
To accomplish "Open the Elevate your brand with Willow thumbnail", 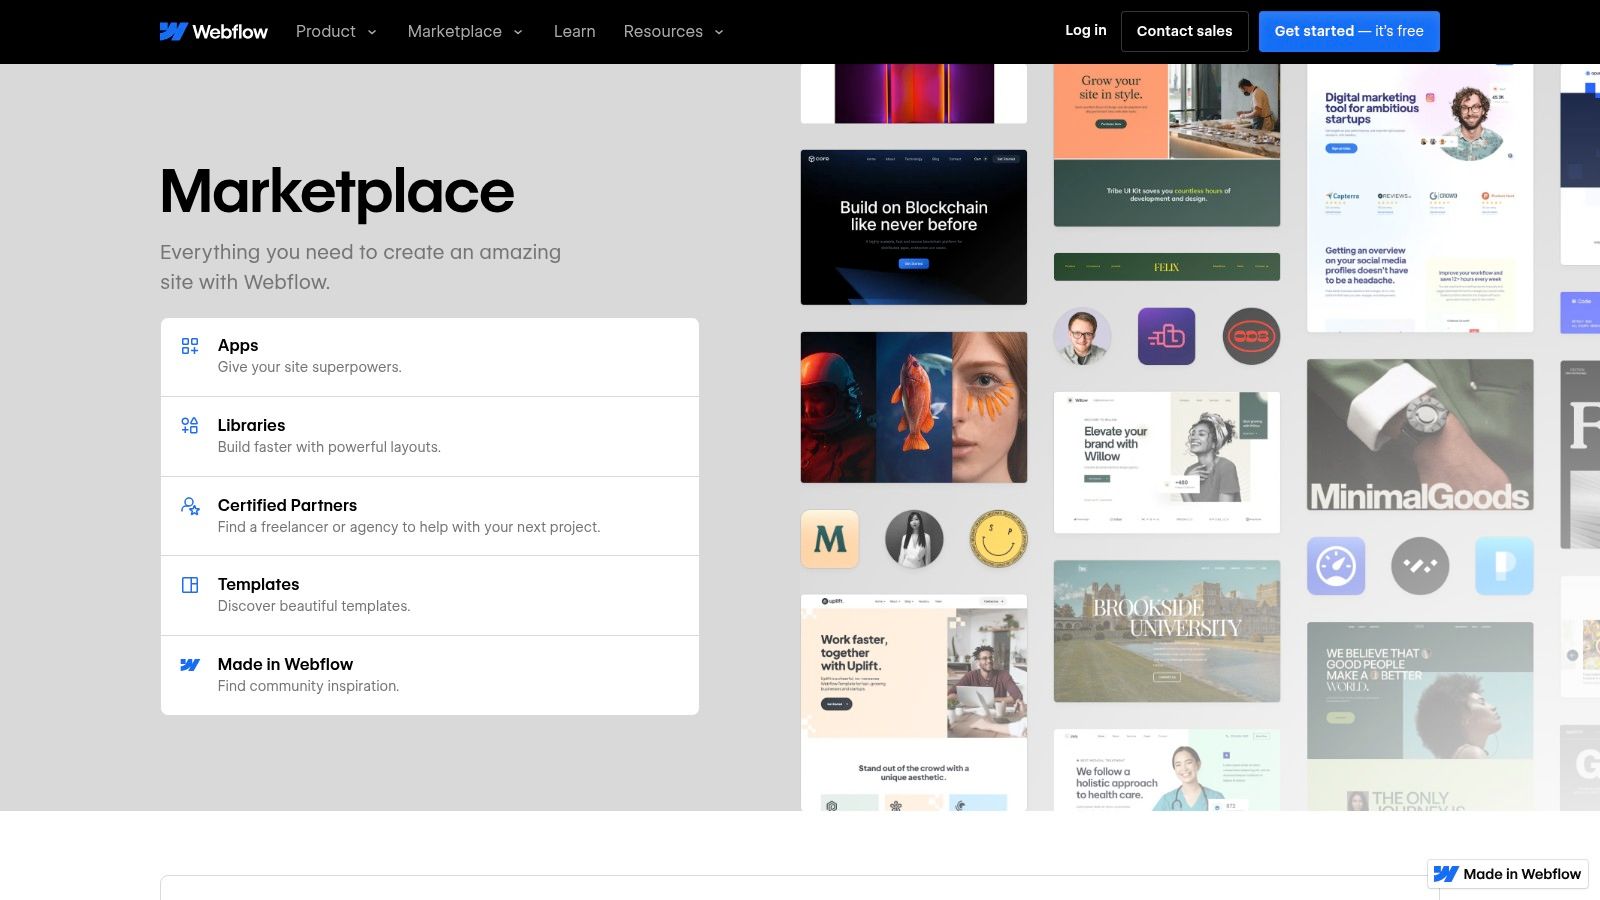I will pyautogui.click(x=1167, y=462).
